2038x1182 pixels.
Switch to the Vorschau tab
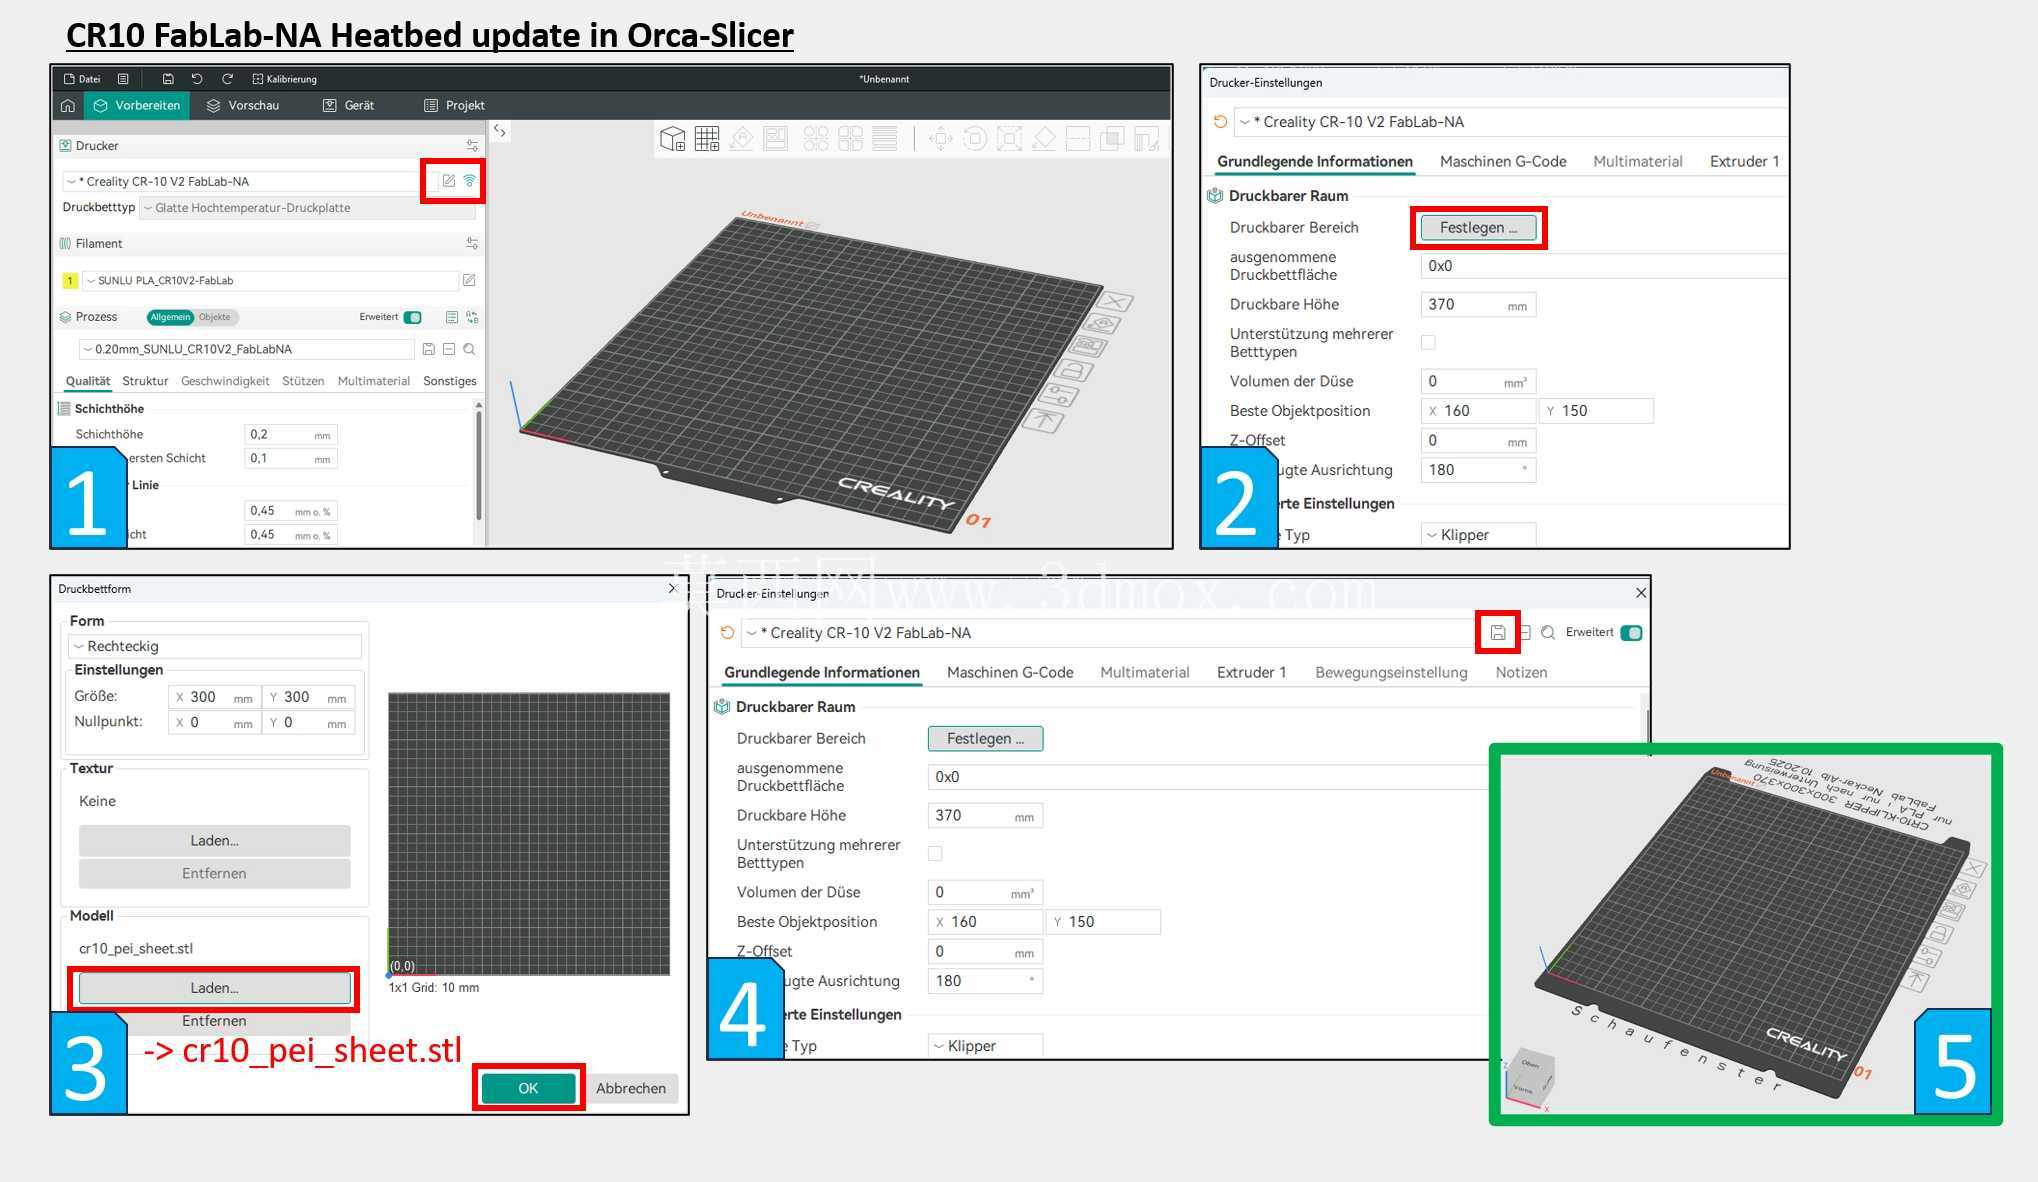tap(243, 105)
